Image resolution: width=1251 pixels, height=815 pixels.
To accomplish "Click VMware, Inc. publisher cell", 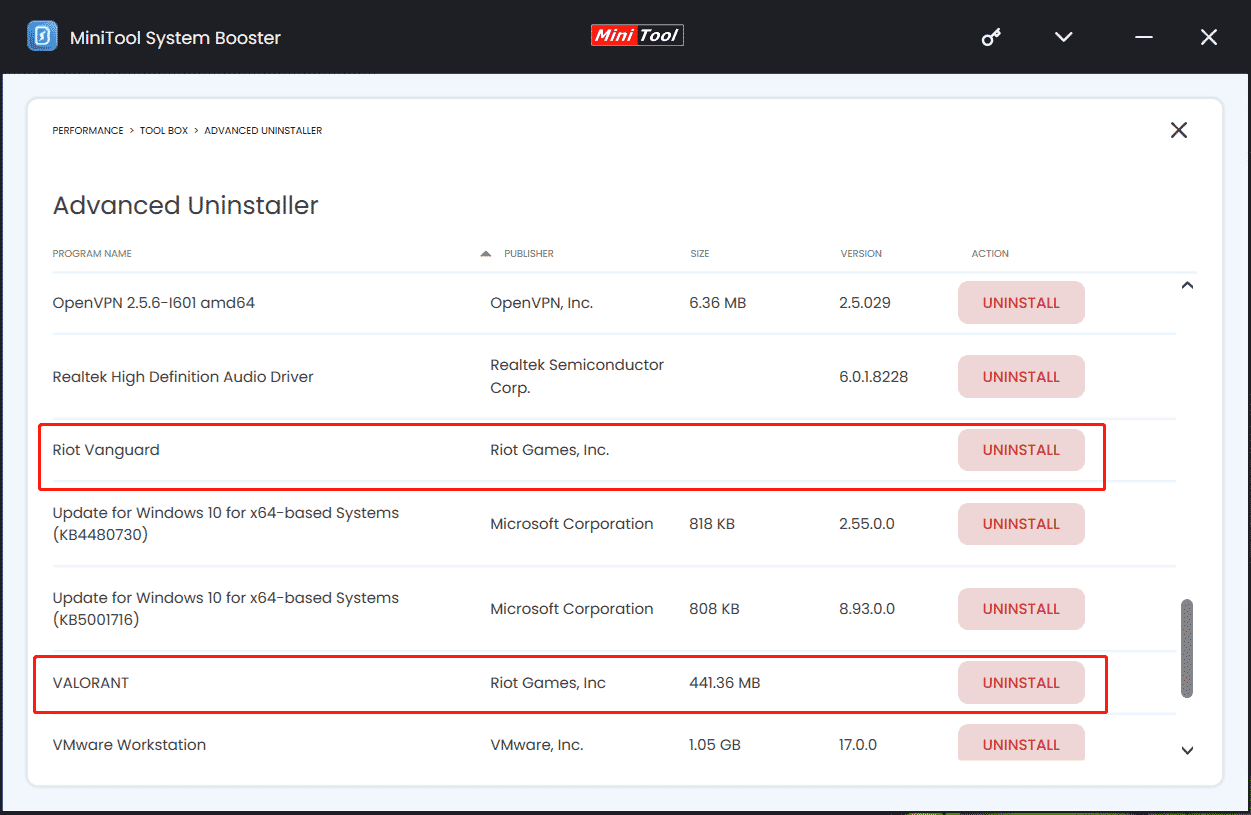I will click(537, 745).
